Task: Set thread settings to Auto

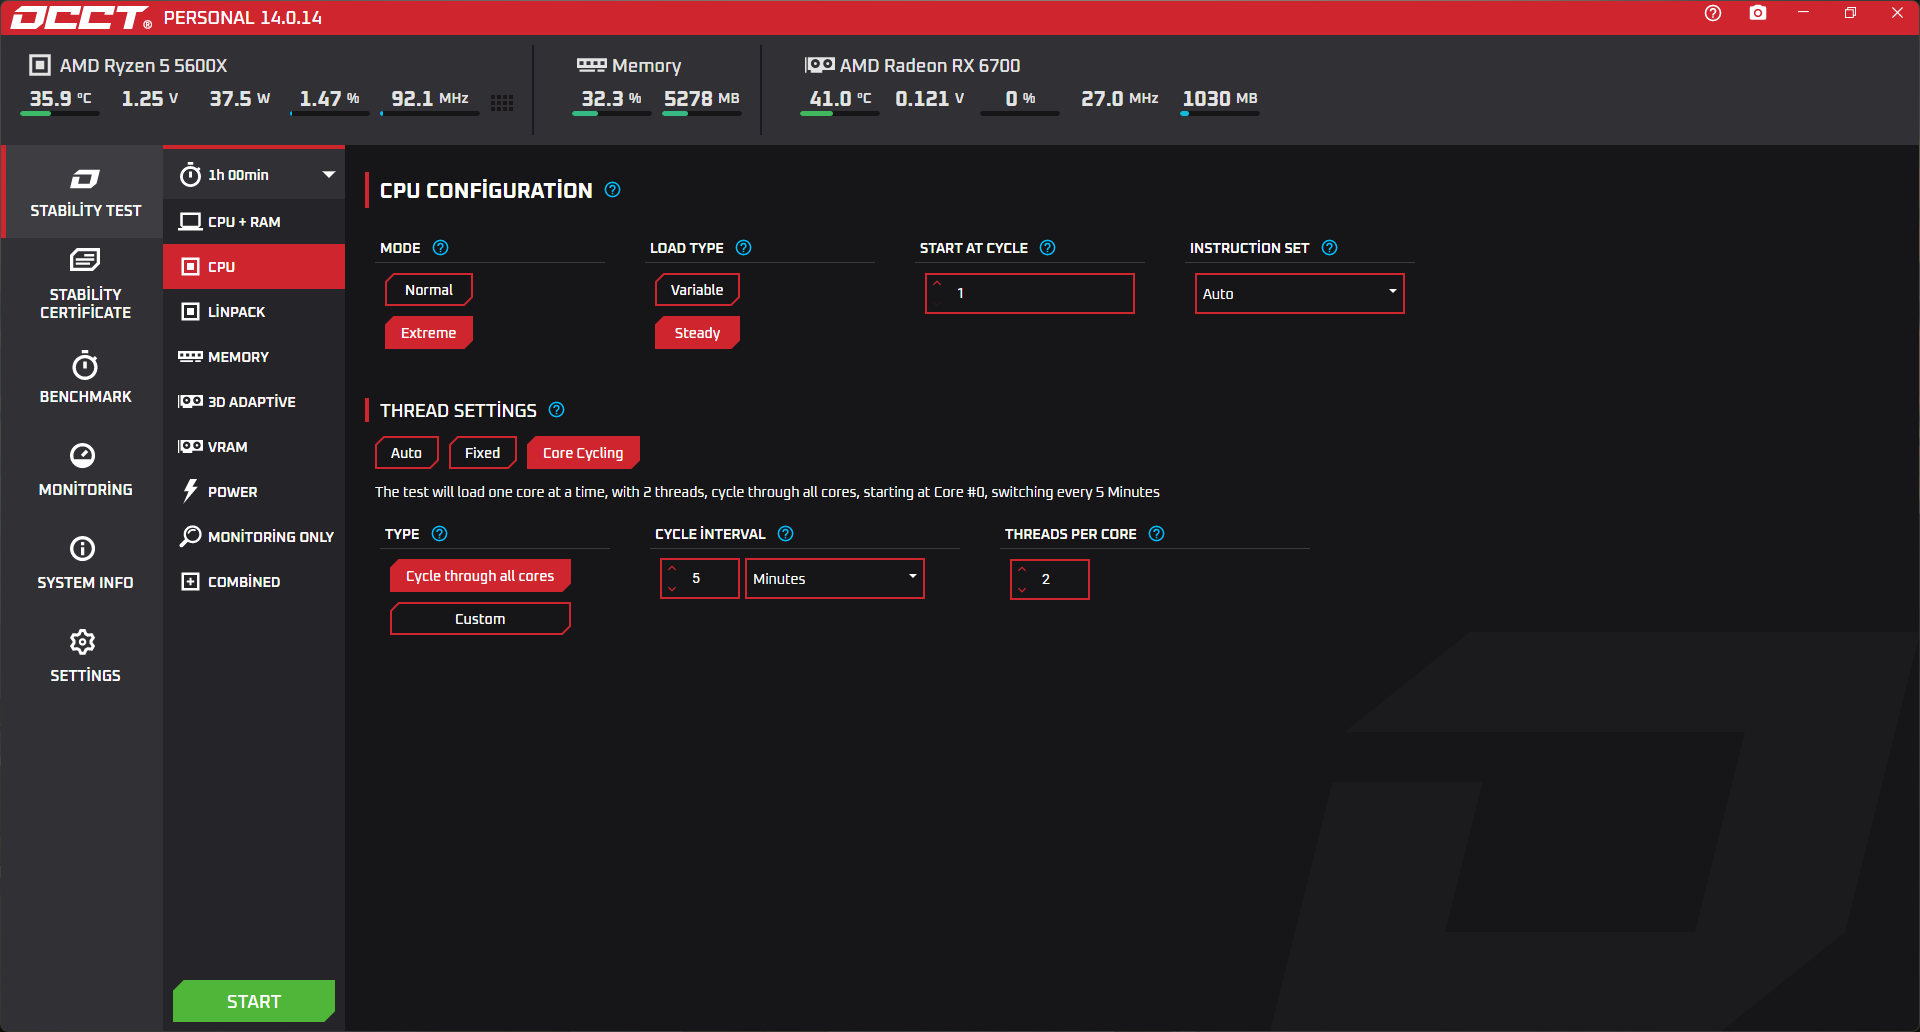Action: (406, 453)
